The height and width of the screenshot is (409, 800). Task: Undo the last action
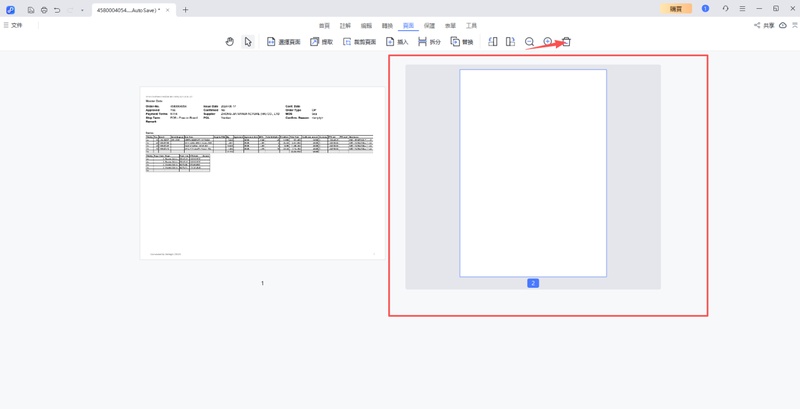[x=57, y=9]
